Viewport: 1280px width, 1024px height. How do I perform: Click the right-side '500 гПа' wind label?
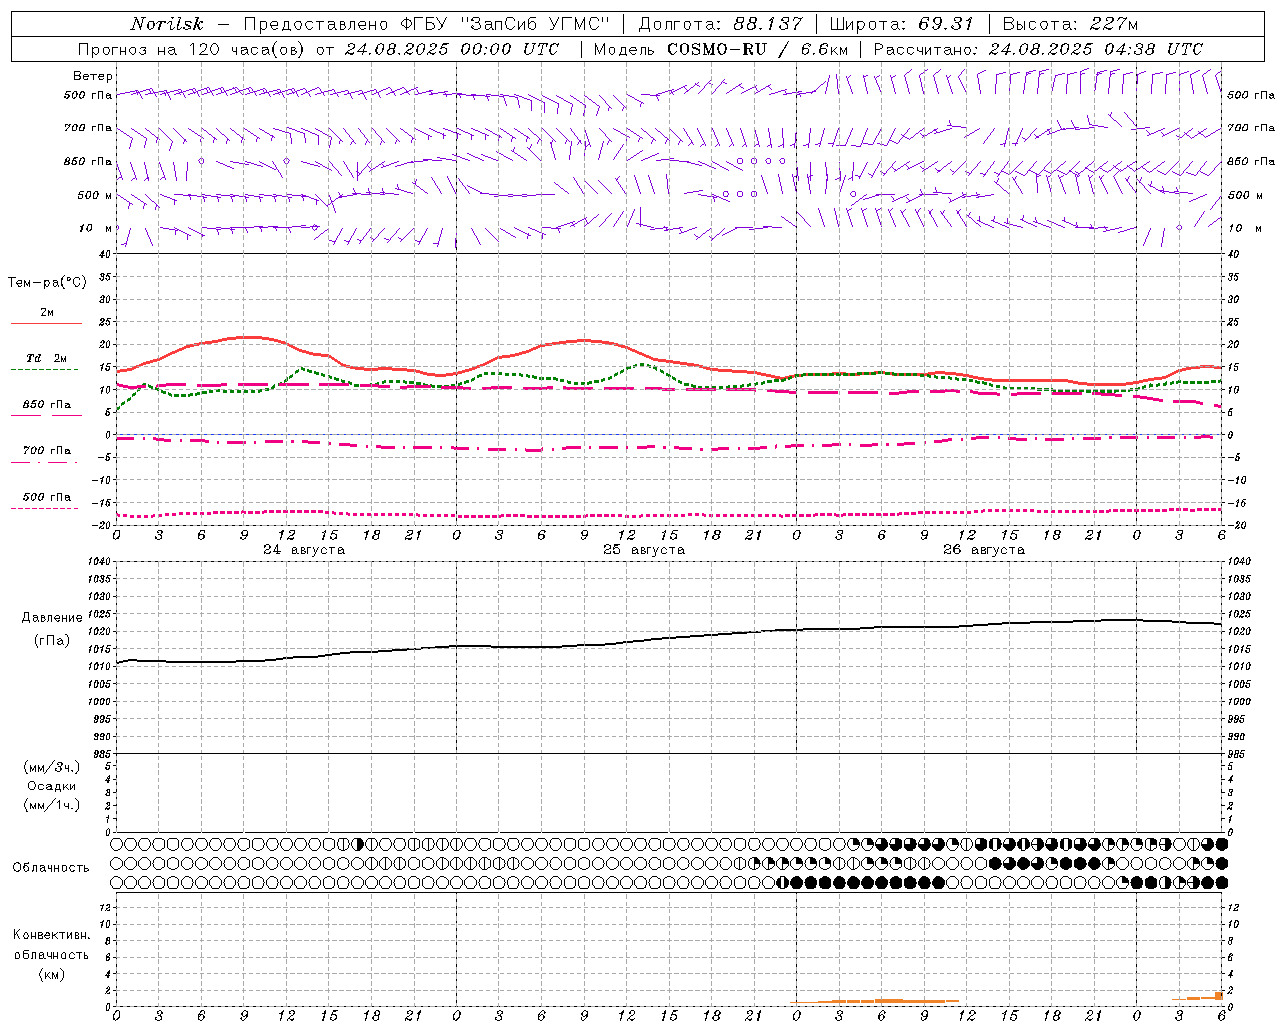point(1251,95)
